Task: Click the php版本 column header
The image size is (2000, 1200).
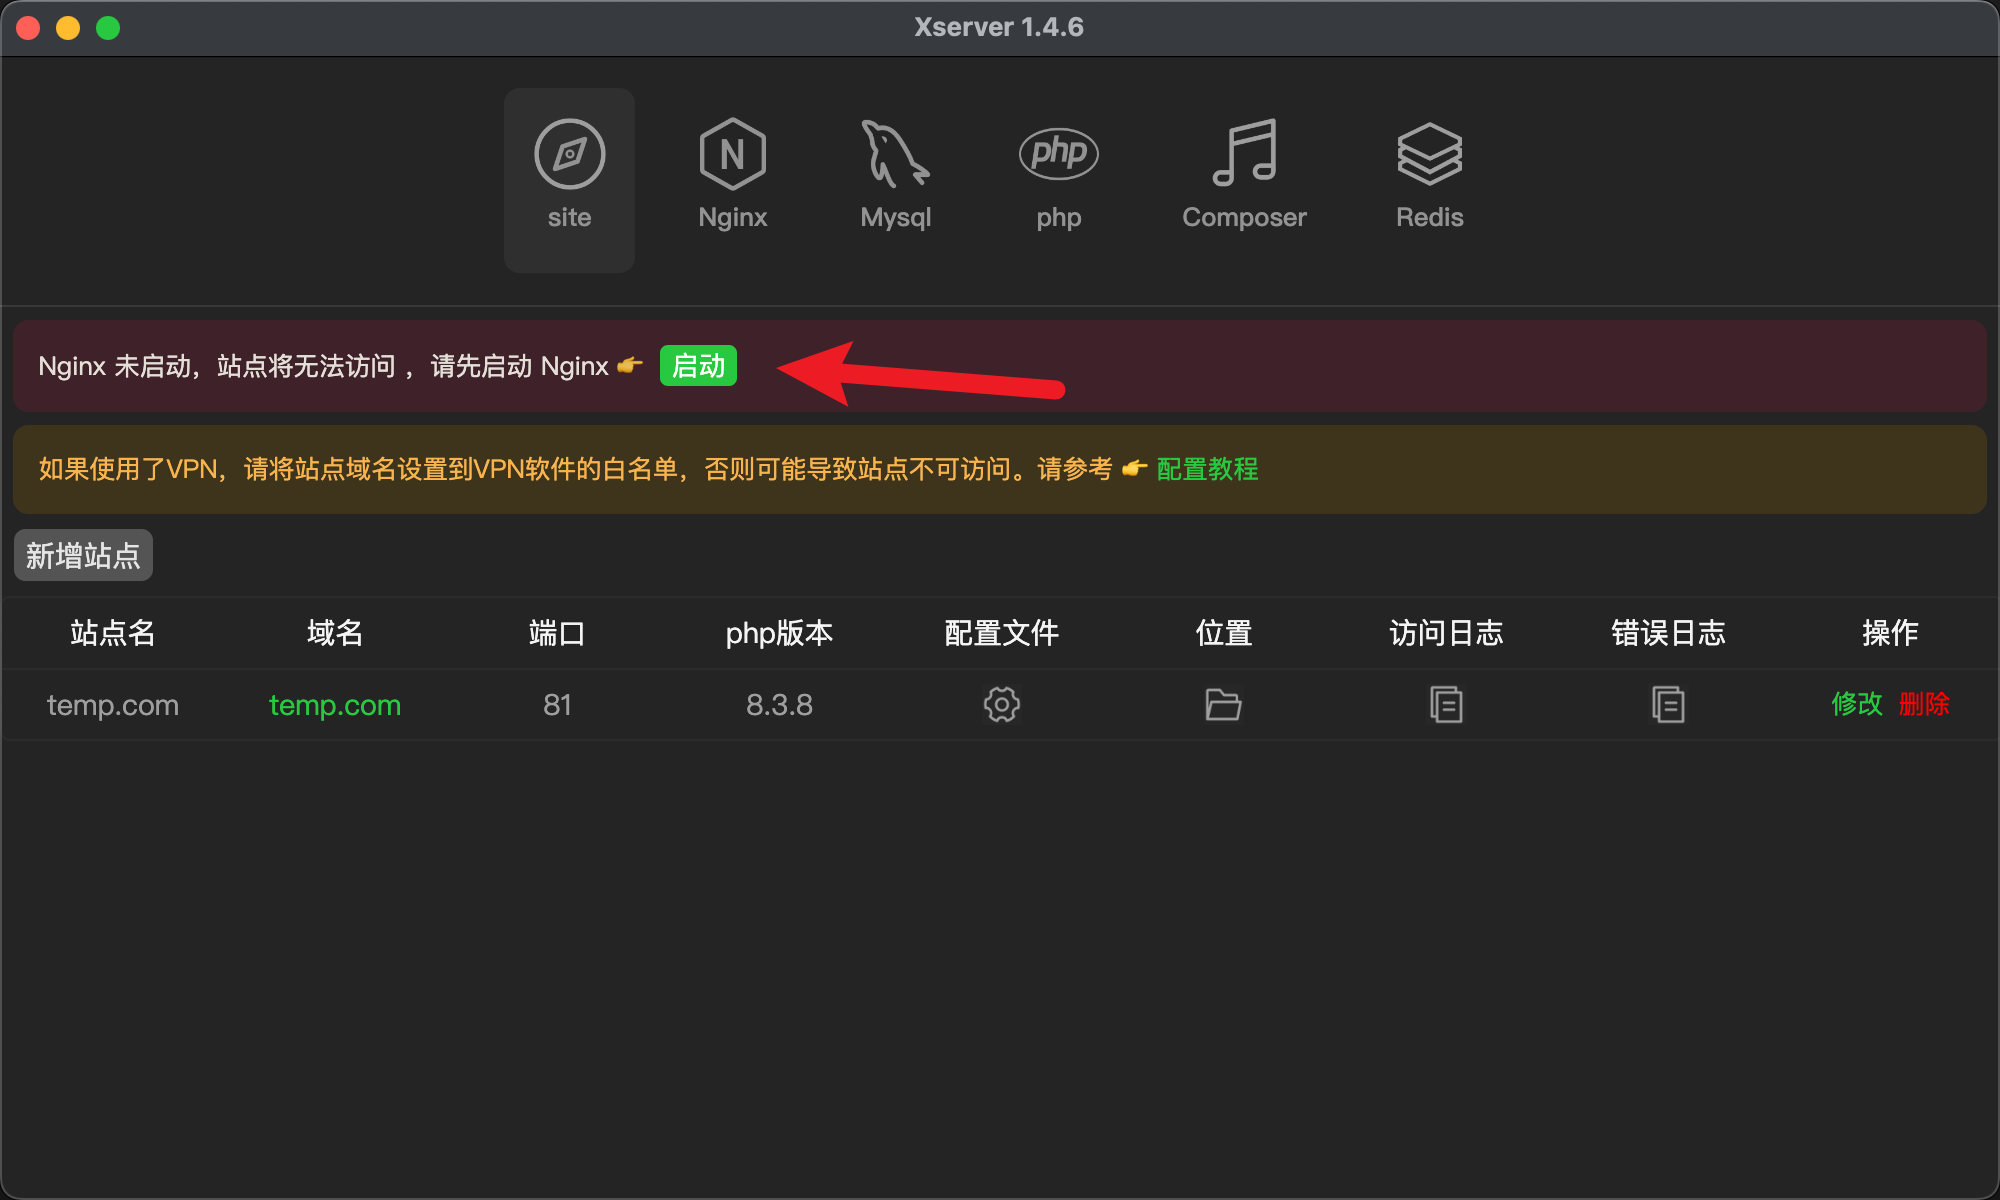Action: pyautogui.click(x=779, y=633)
